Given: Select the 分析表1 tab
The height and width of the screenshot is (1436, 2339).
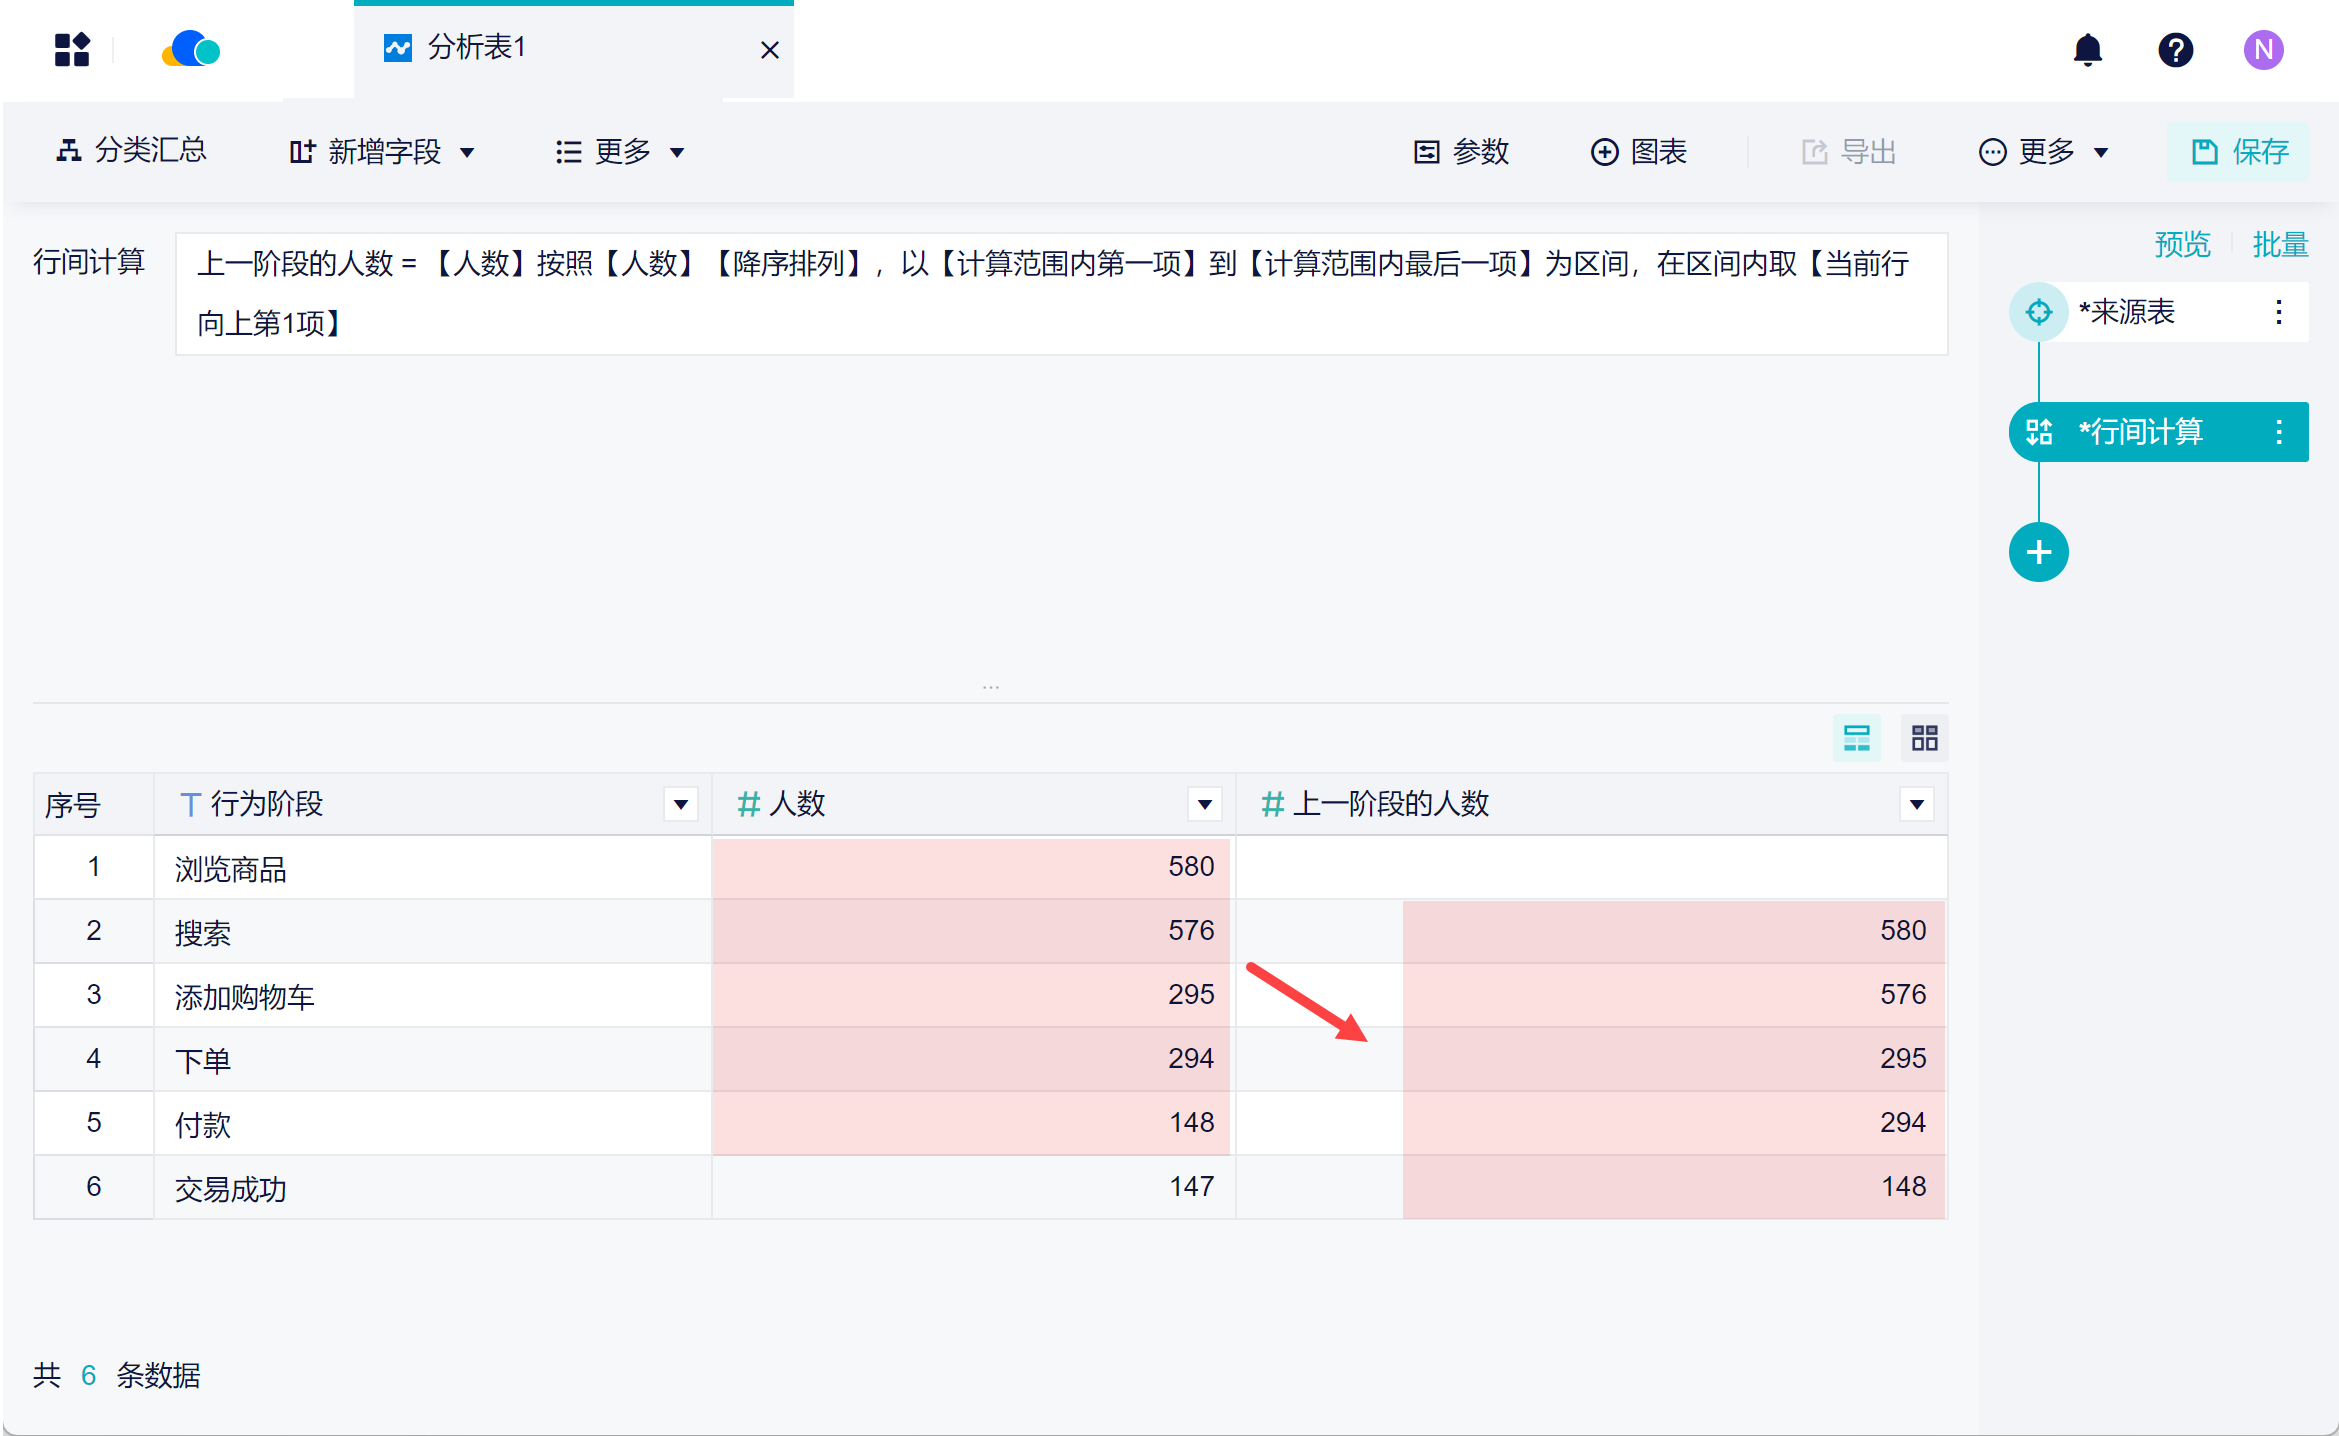Looking at the screenshot, I should pos(475,48).
